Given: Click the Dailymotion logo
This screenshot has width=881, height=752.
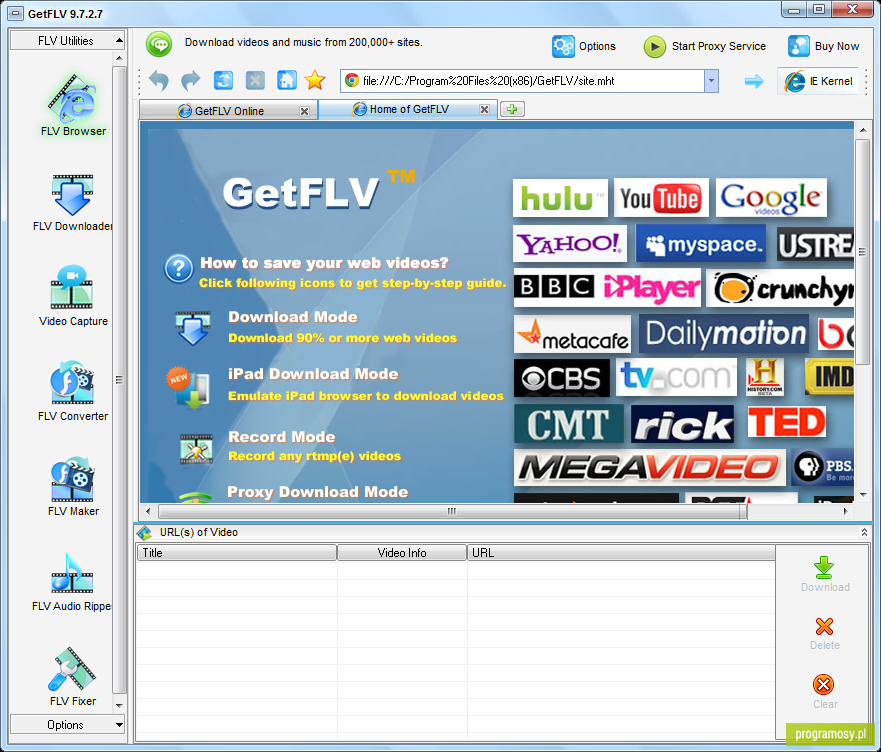Looking at the screenshot, I should pos(724,334).
